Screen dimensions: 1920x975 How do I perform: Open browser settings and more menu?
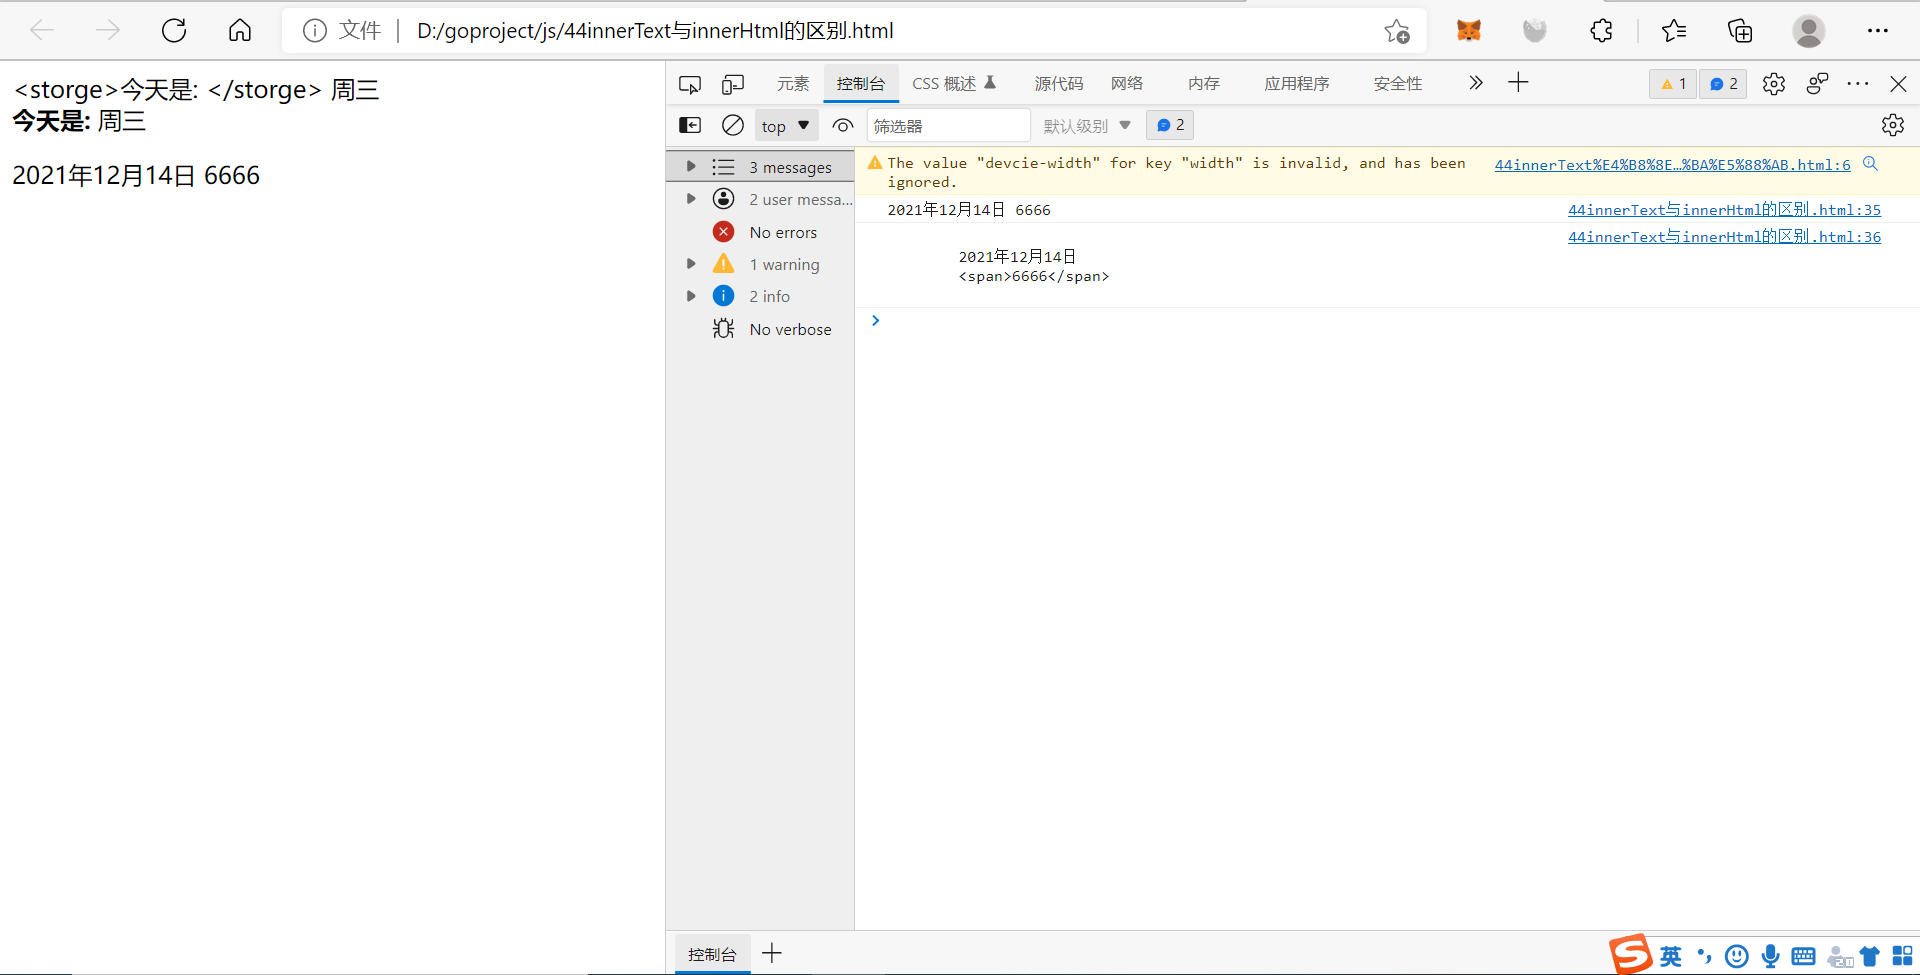1878,31
